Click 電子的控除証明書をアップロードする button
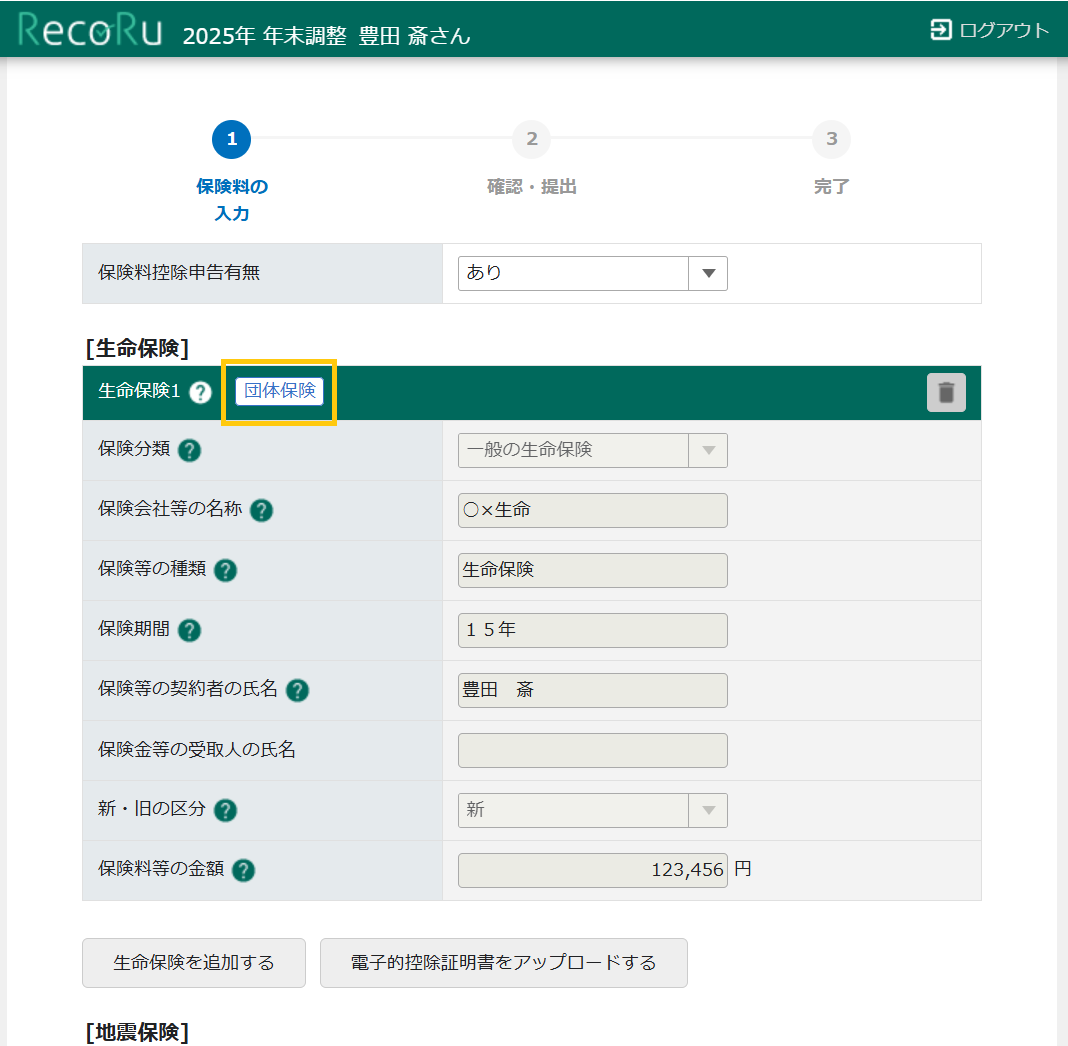 503,963
